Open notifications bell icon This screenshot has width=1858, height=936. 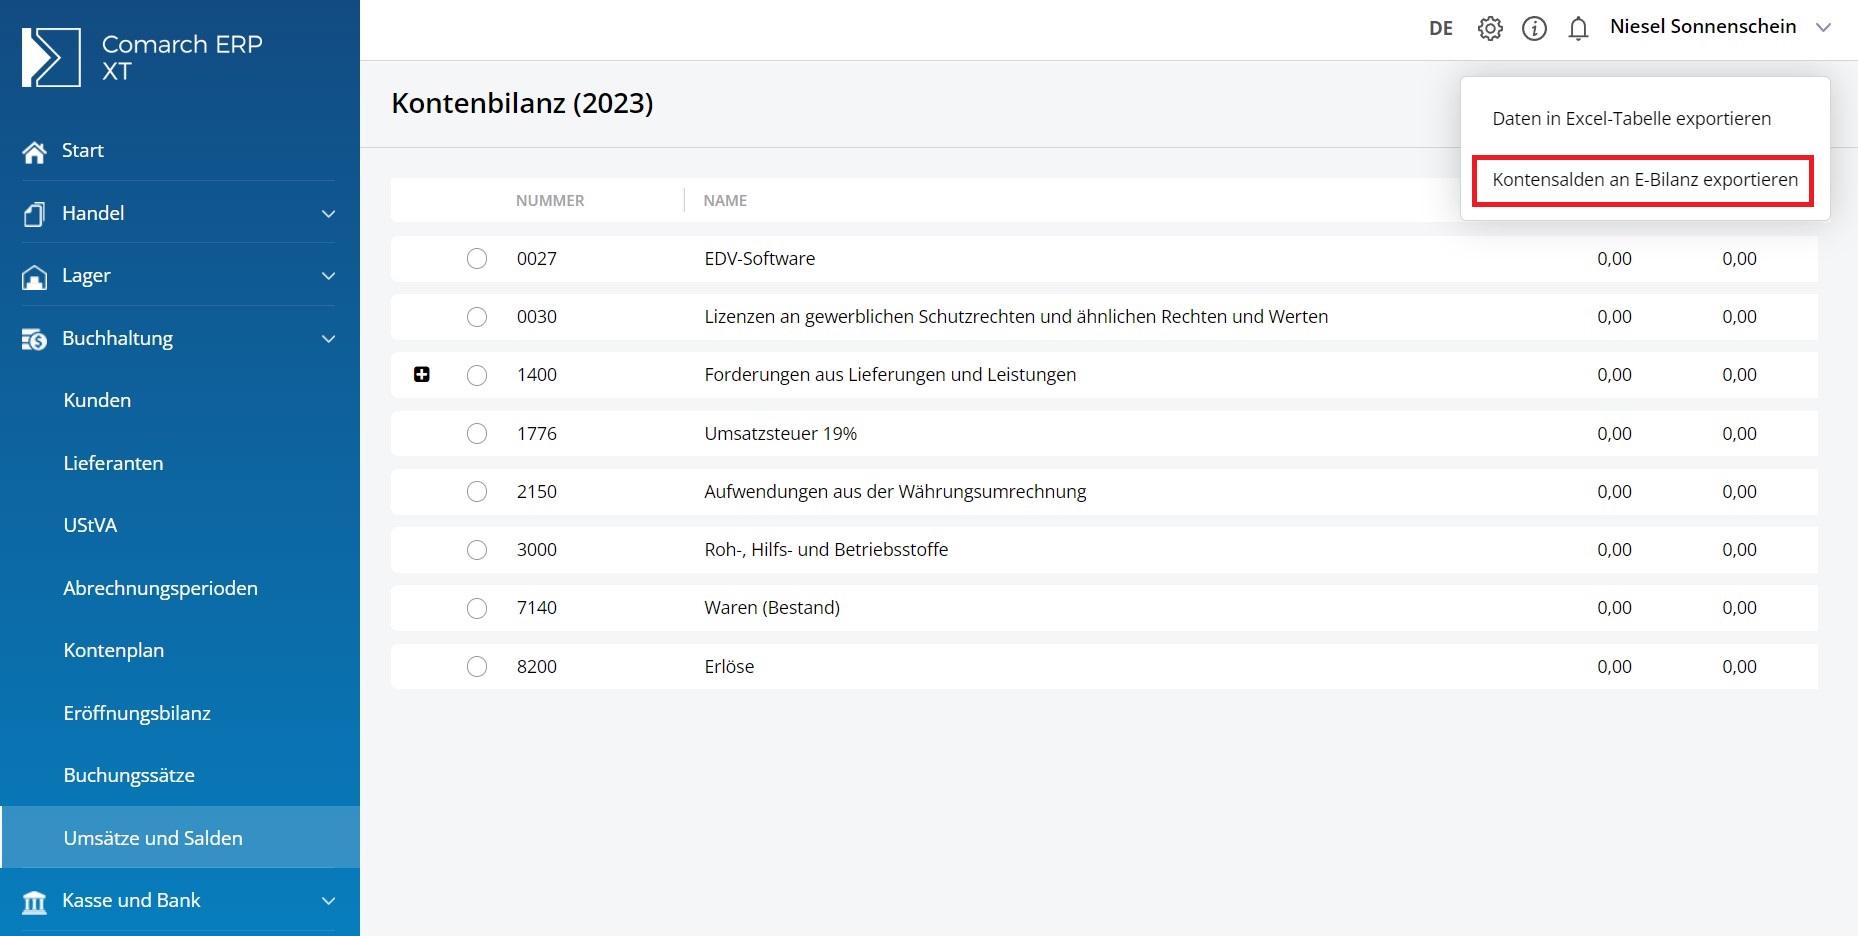(1578, 28)
